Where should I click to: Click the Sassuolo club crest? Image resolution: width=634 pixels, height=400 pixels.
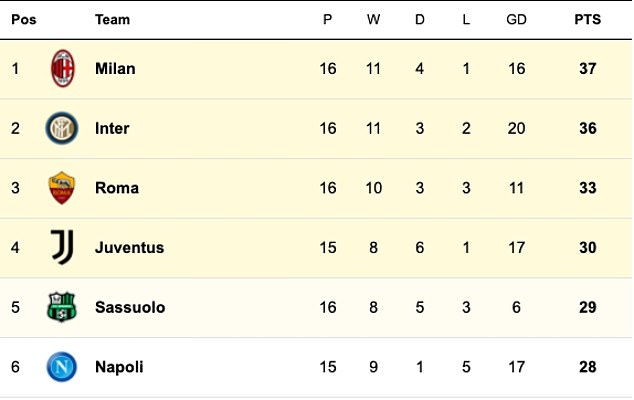pos(62,307)
